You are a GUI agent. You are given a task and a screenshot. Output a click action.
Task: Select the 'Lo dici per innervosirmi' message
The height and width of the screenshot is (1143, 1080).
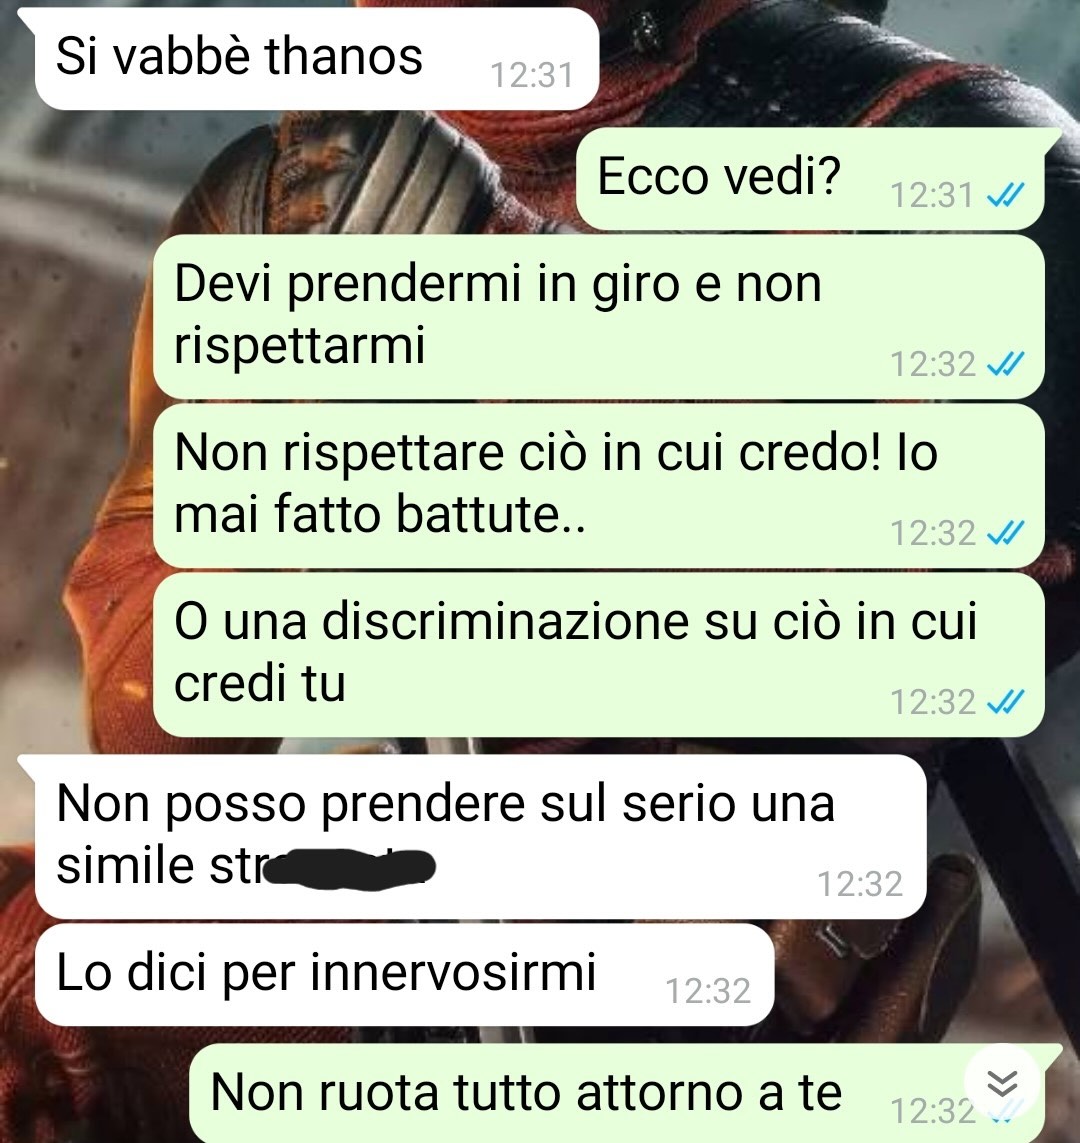[x=404, y=975]
